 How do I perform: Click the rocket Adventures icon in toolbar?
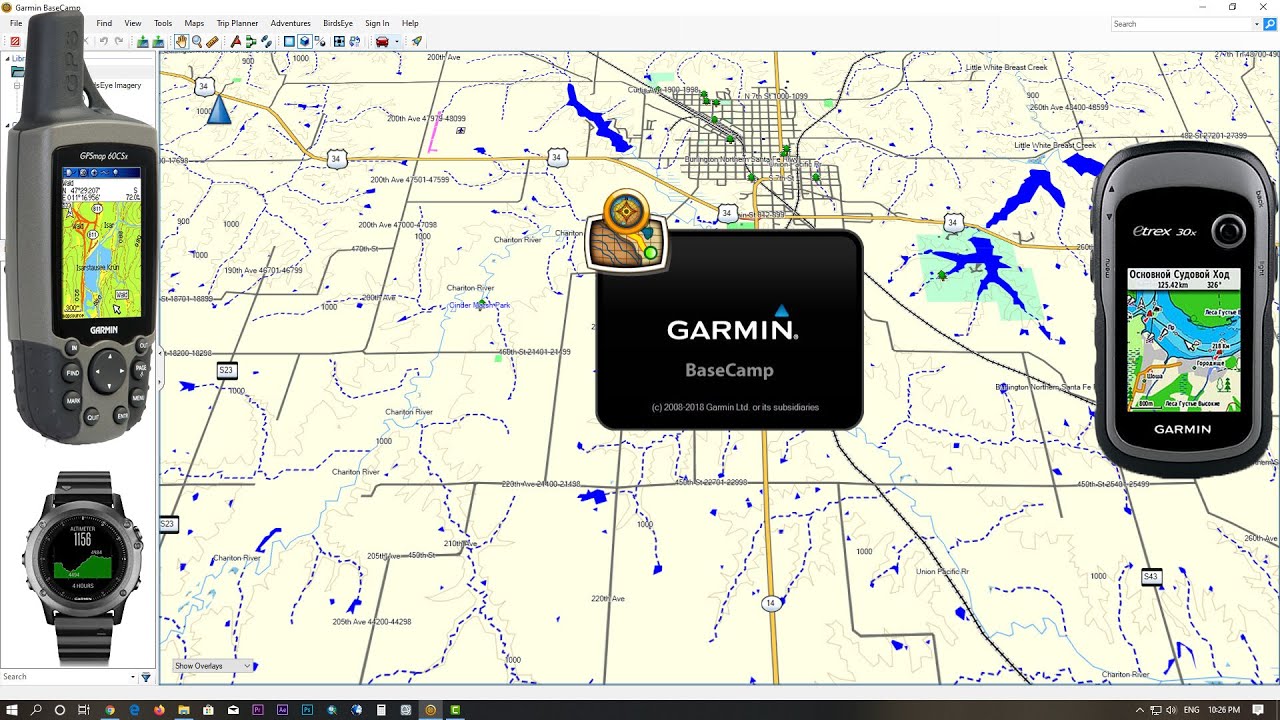coord(417,41)
